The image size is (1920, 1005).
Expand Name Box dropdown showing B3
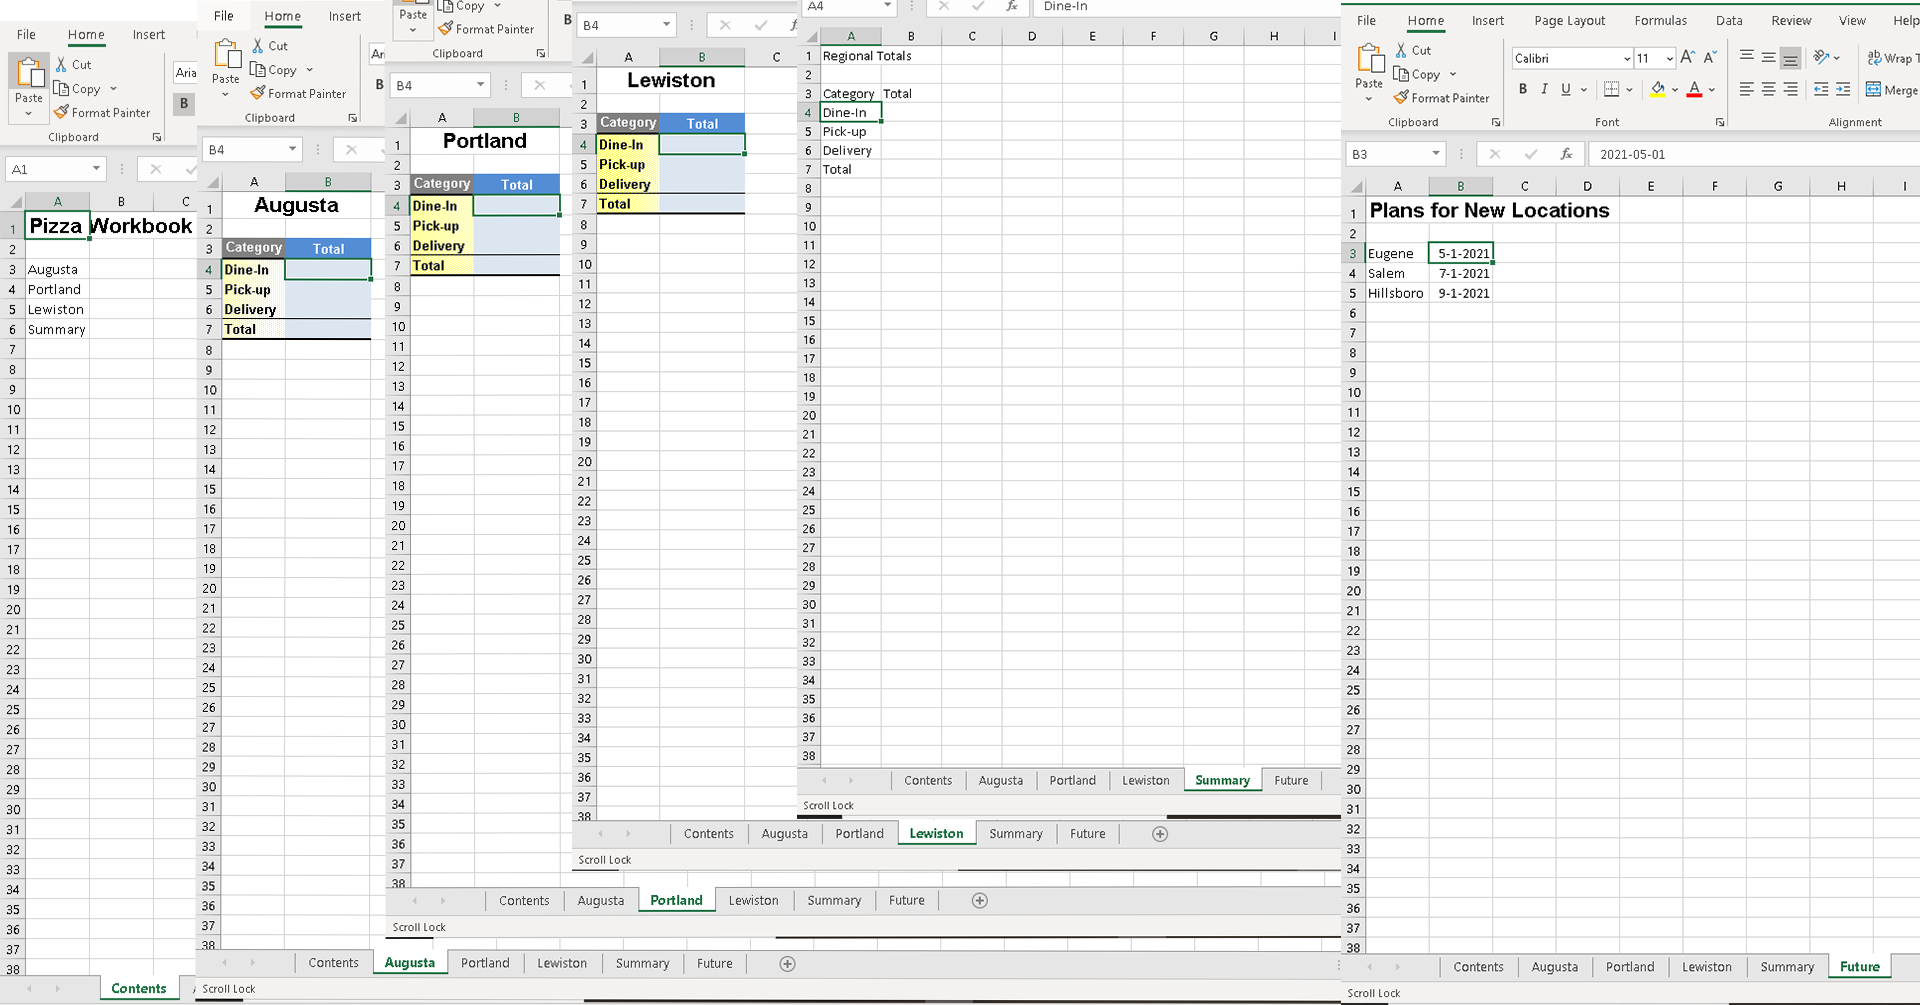[x=1436, y=154]
